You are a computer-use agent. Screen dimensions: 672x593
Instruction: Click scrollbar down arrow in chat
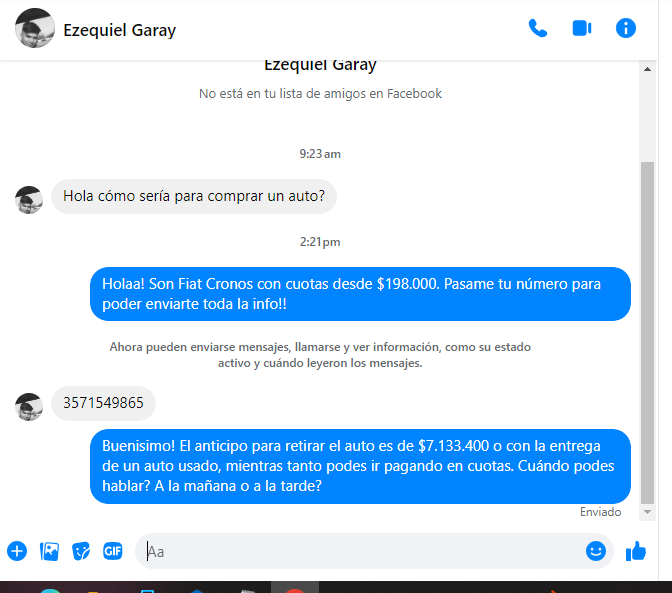pyautogui.click(x=648, y=512)
